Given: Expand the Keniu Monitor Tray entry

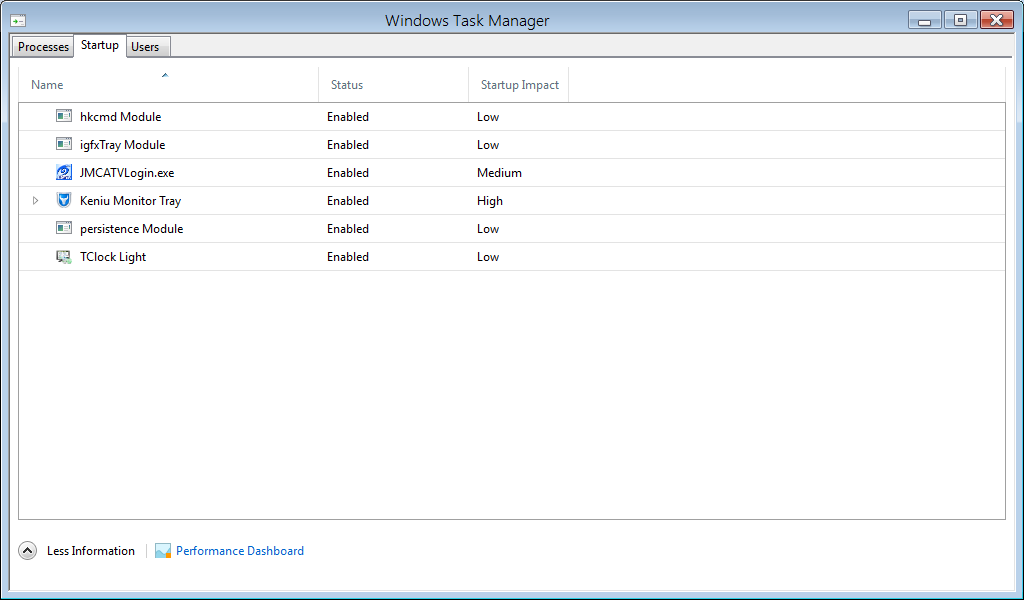Looking at the screenshot, I should [x=36, y=200].
